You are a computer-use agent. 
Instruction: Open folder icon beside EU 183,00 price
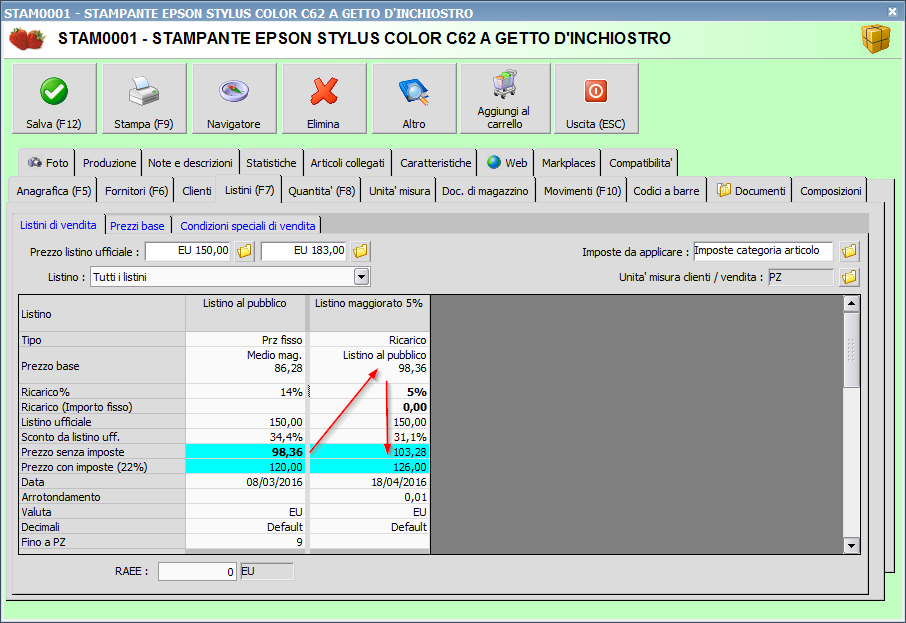click(x=361, y=251)
